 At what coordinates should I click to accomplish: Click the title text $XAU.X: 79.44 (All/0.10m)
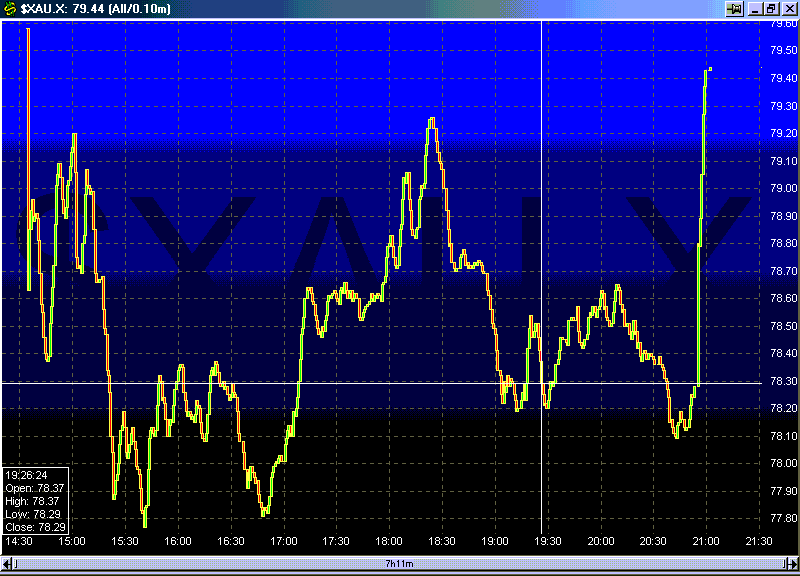coord(95,9)
